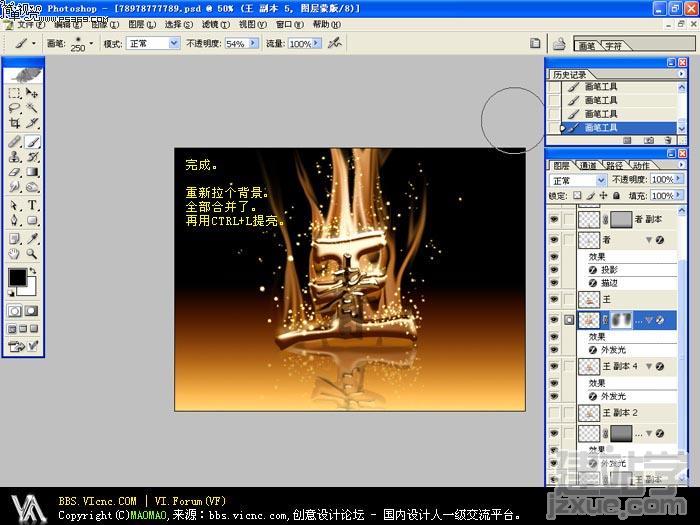
Task: Collapse effects of 王 副本 4 layer
Action: [649, 367]
